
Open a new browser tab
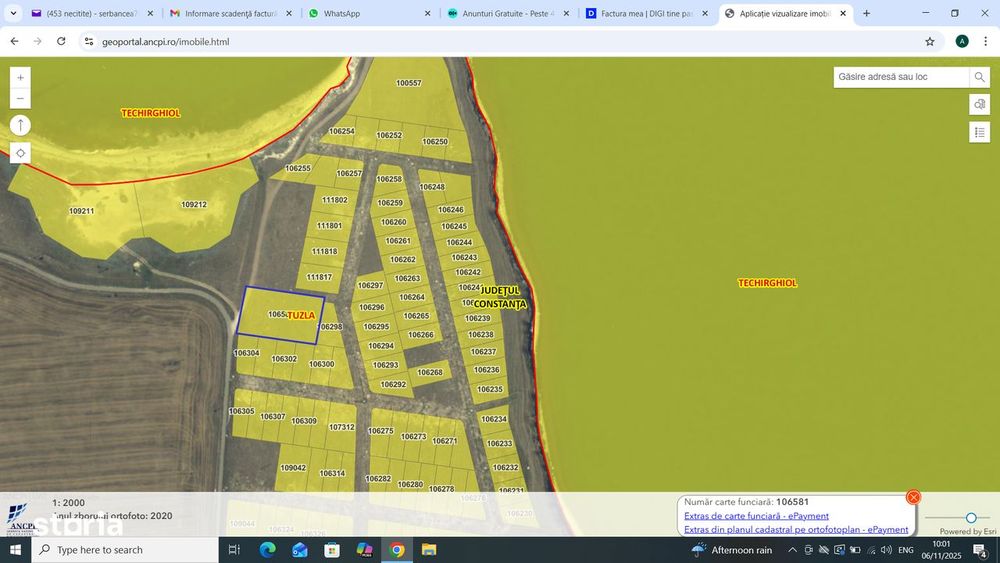click(x=866, y=13)
